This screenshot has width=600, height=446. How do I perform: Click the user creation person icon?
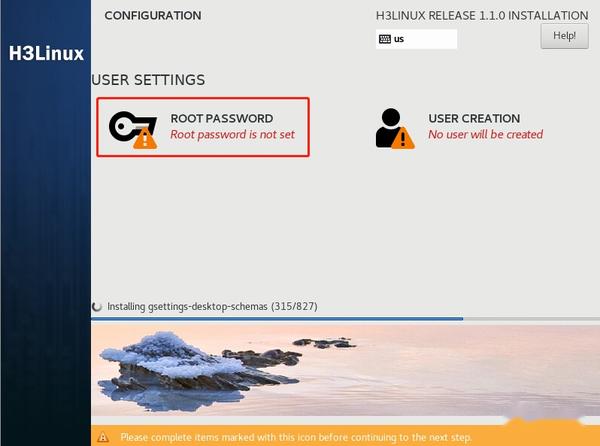click(x=395, y=129)
